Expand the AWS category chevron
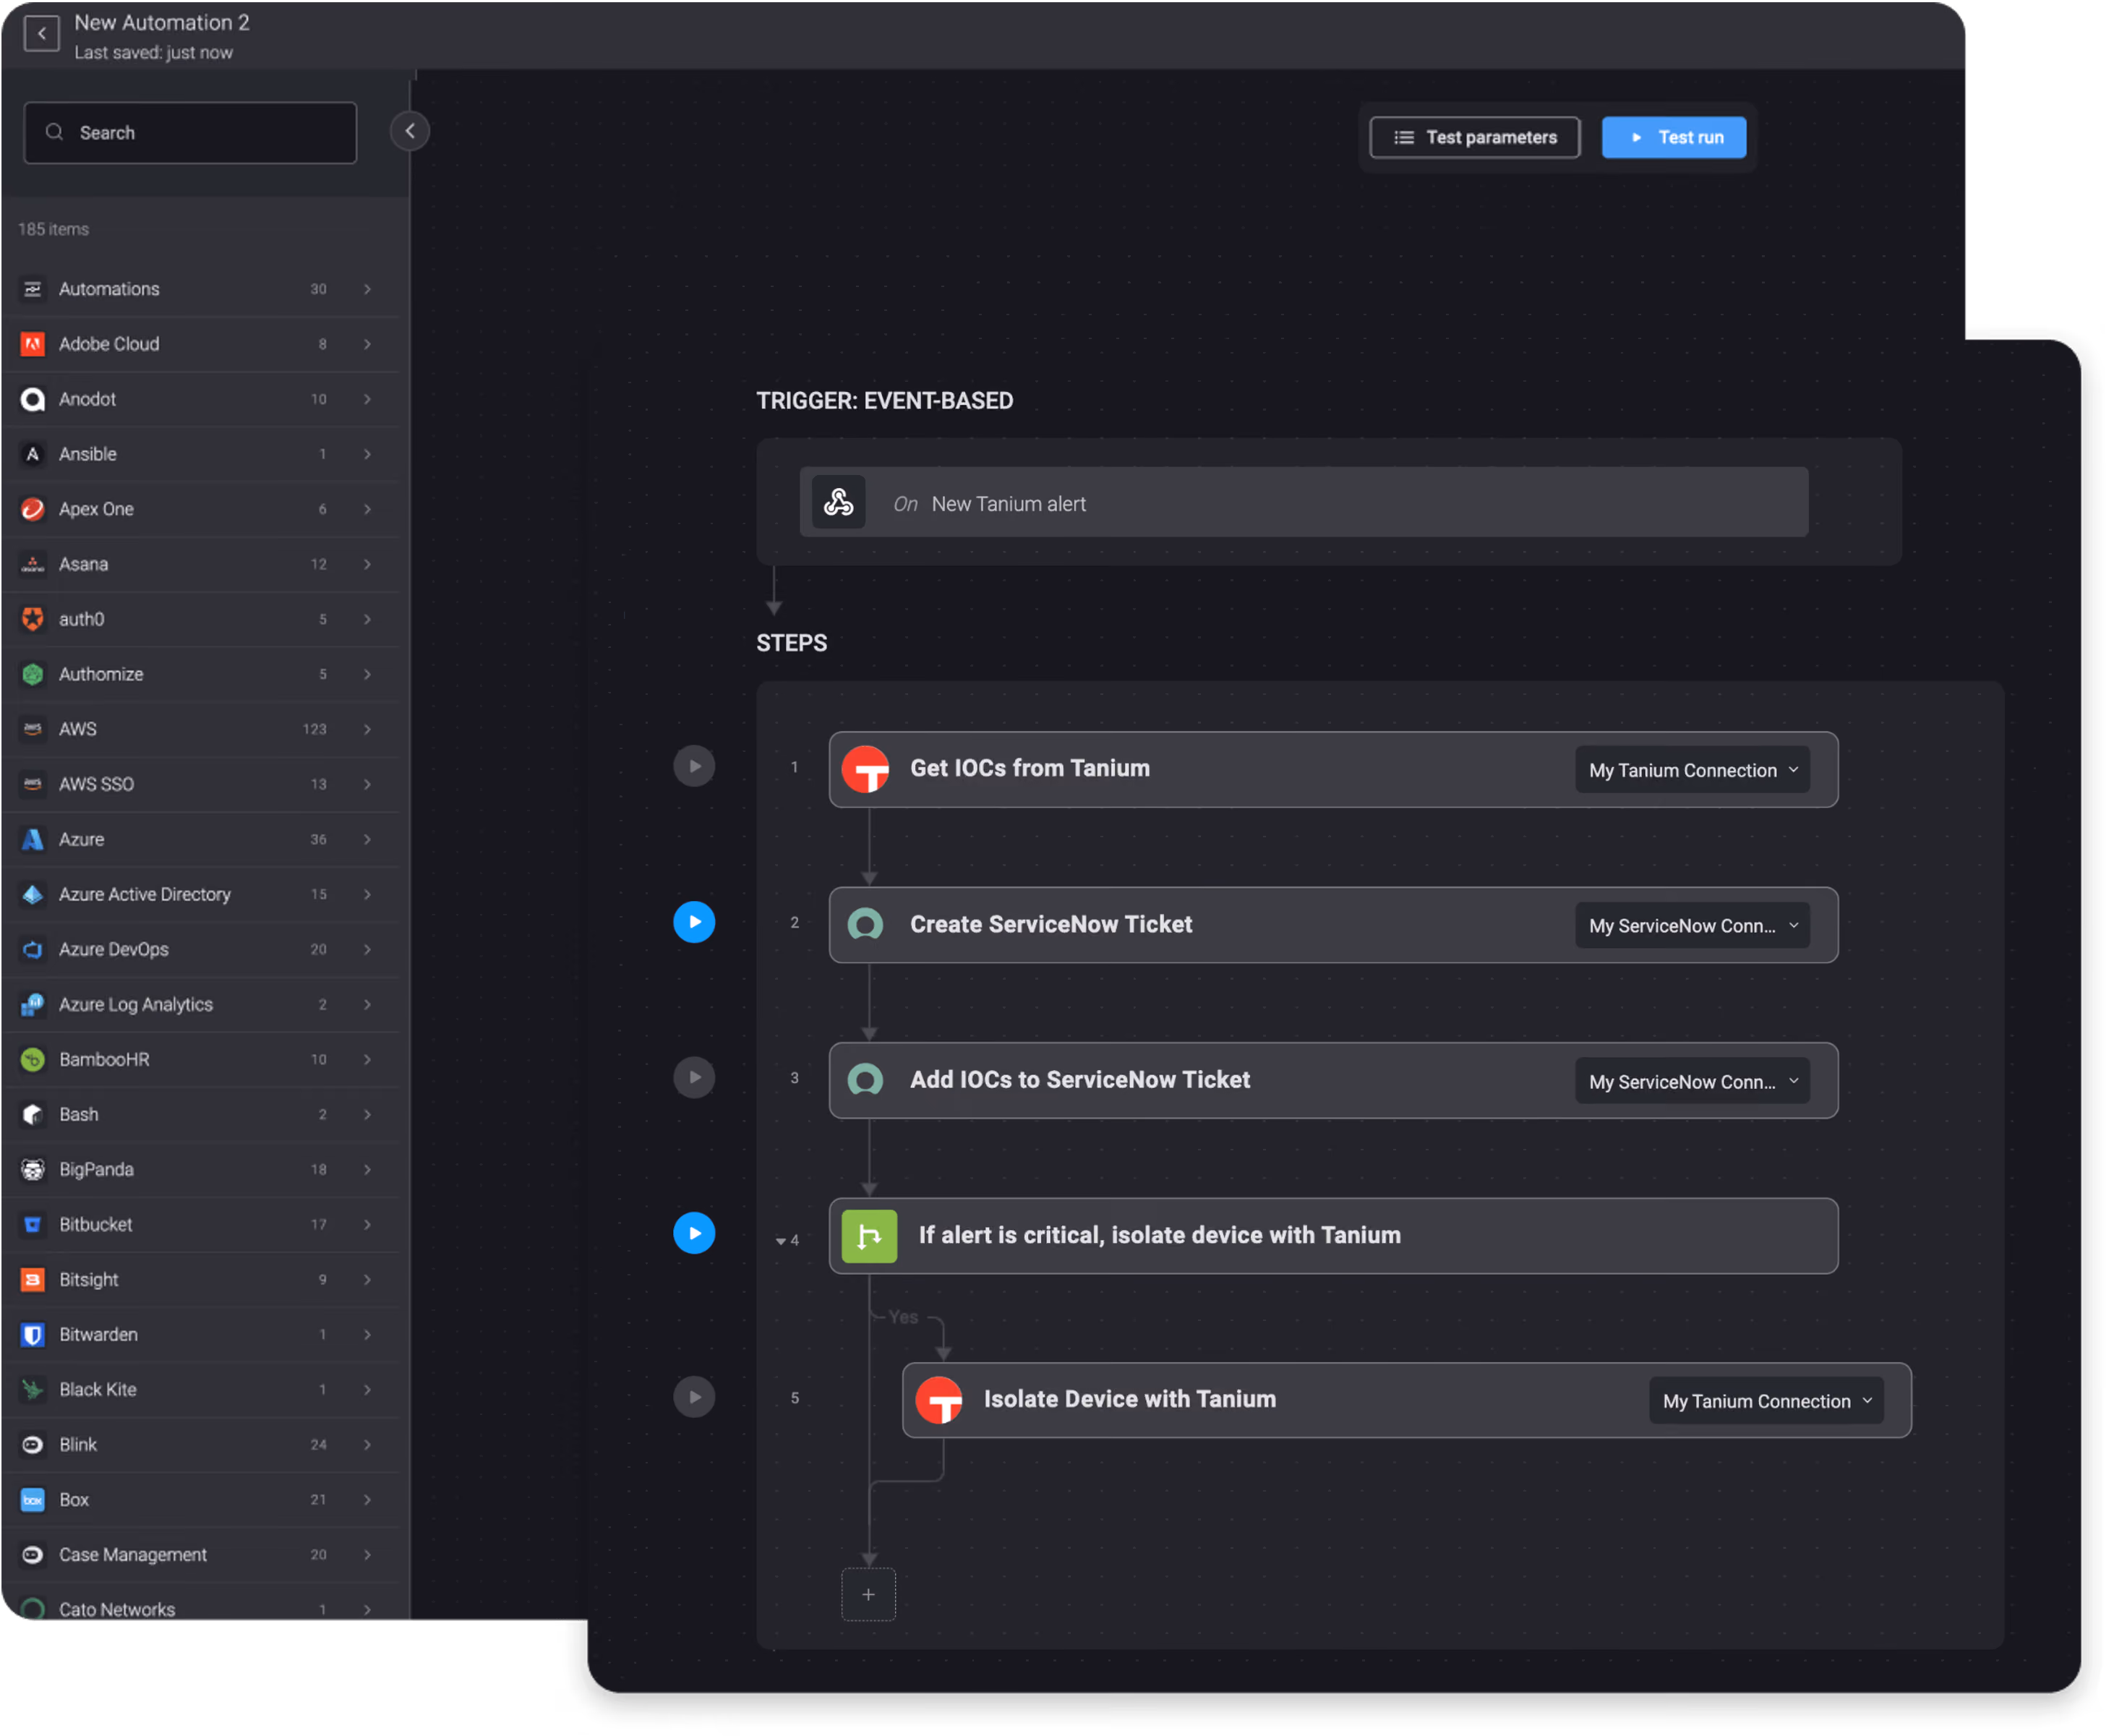2114x1736 pixels. pyautogui.click(x=368, y=729)
